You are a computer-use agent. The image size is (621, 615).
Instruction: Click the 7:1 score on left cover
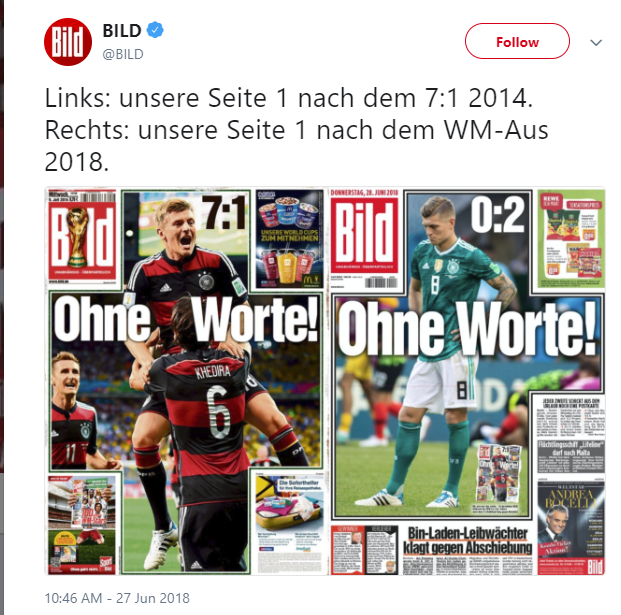[x=225, y=213]
